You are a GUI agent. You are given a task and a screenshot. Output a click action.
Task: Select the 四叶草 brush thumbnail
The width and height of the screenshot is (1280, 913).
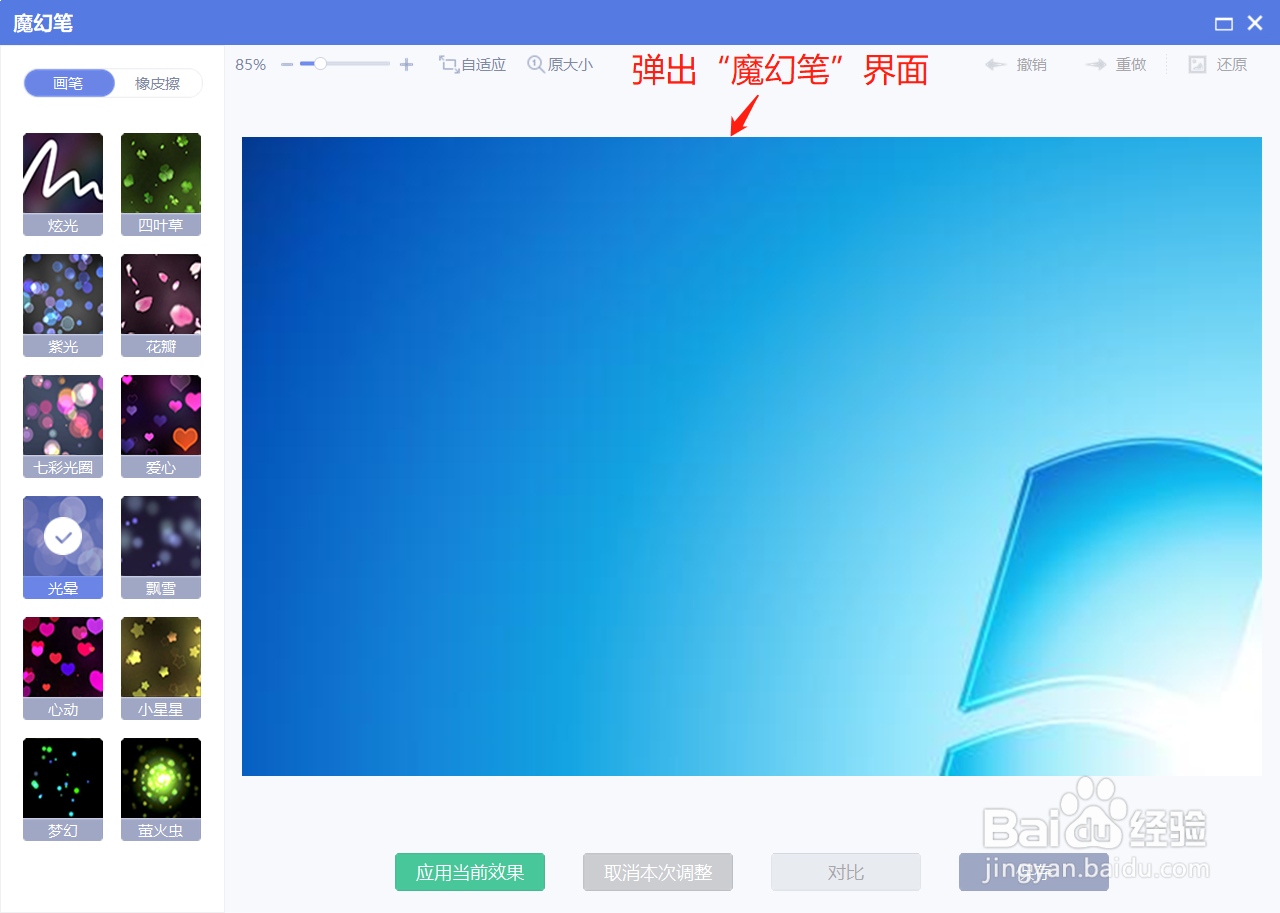161,184
